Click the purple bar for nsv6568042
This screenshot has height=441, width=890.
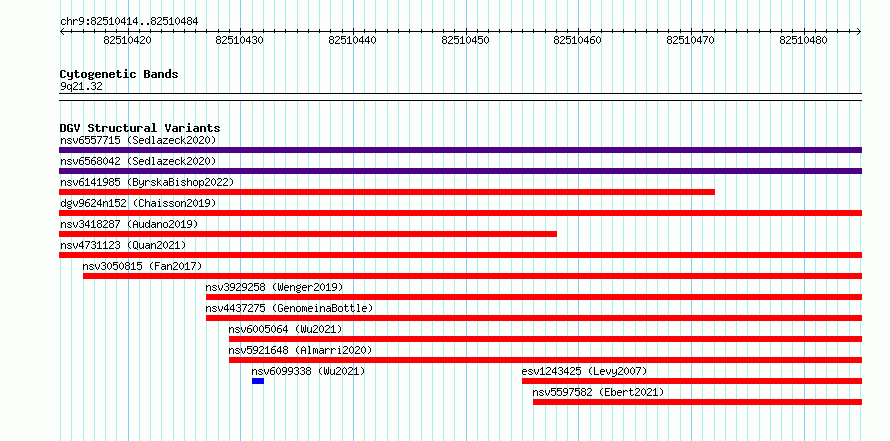[x=460, y=171]
